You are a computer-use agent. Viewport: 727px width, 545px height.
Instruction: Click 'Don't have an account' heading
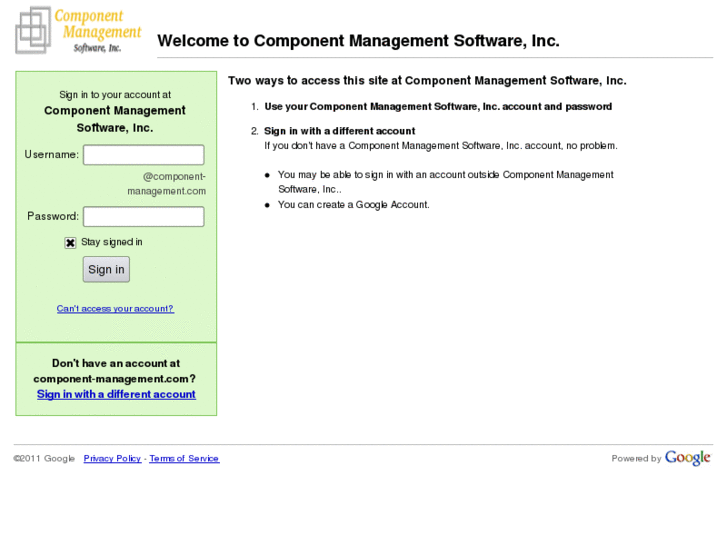tap(115, 371)
